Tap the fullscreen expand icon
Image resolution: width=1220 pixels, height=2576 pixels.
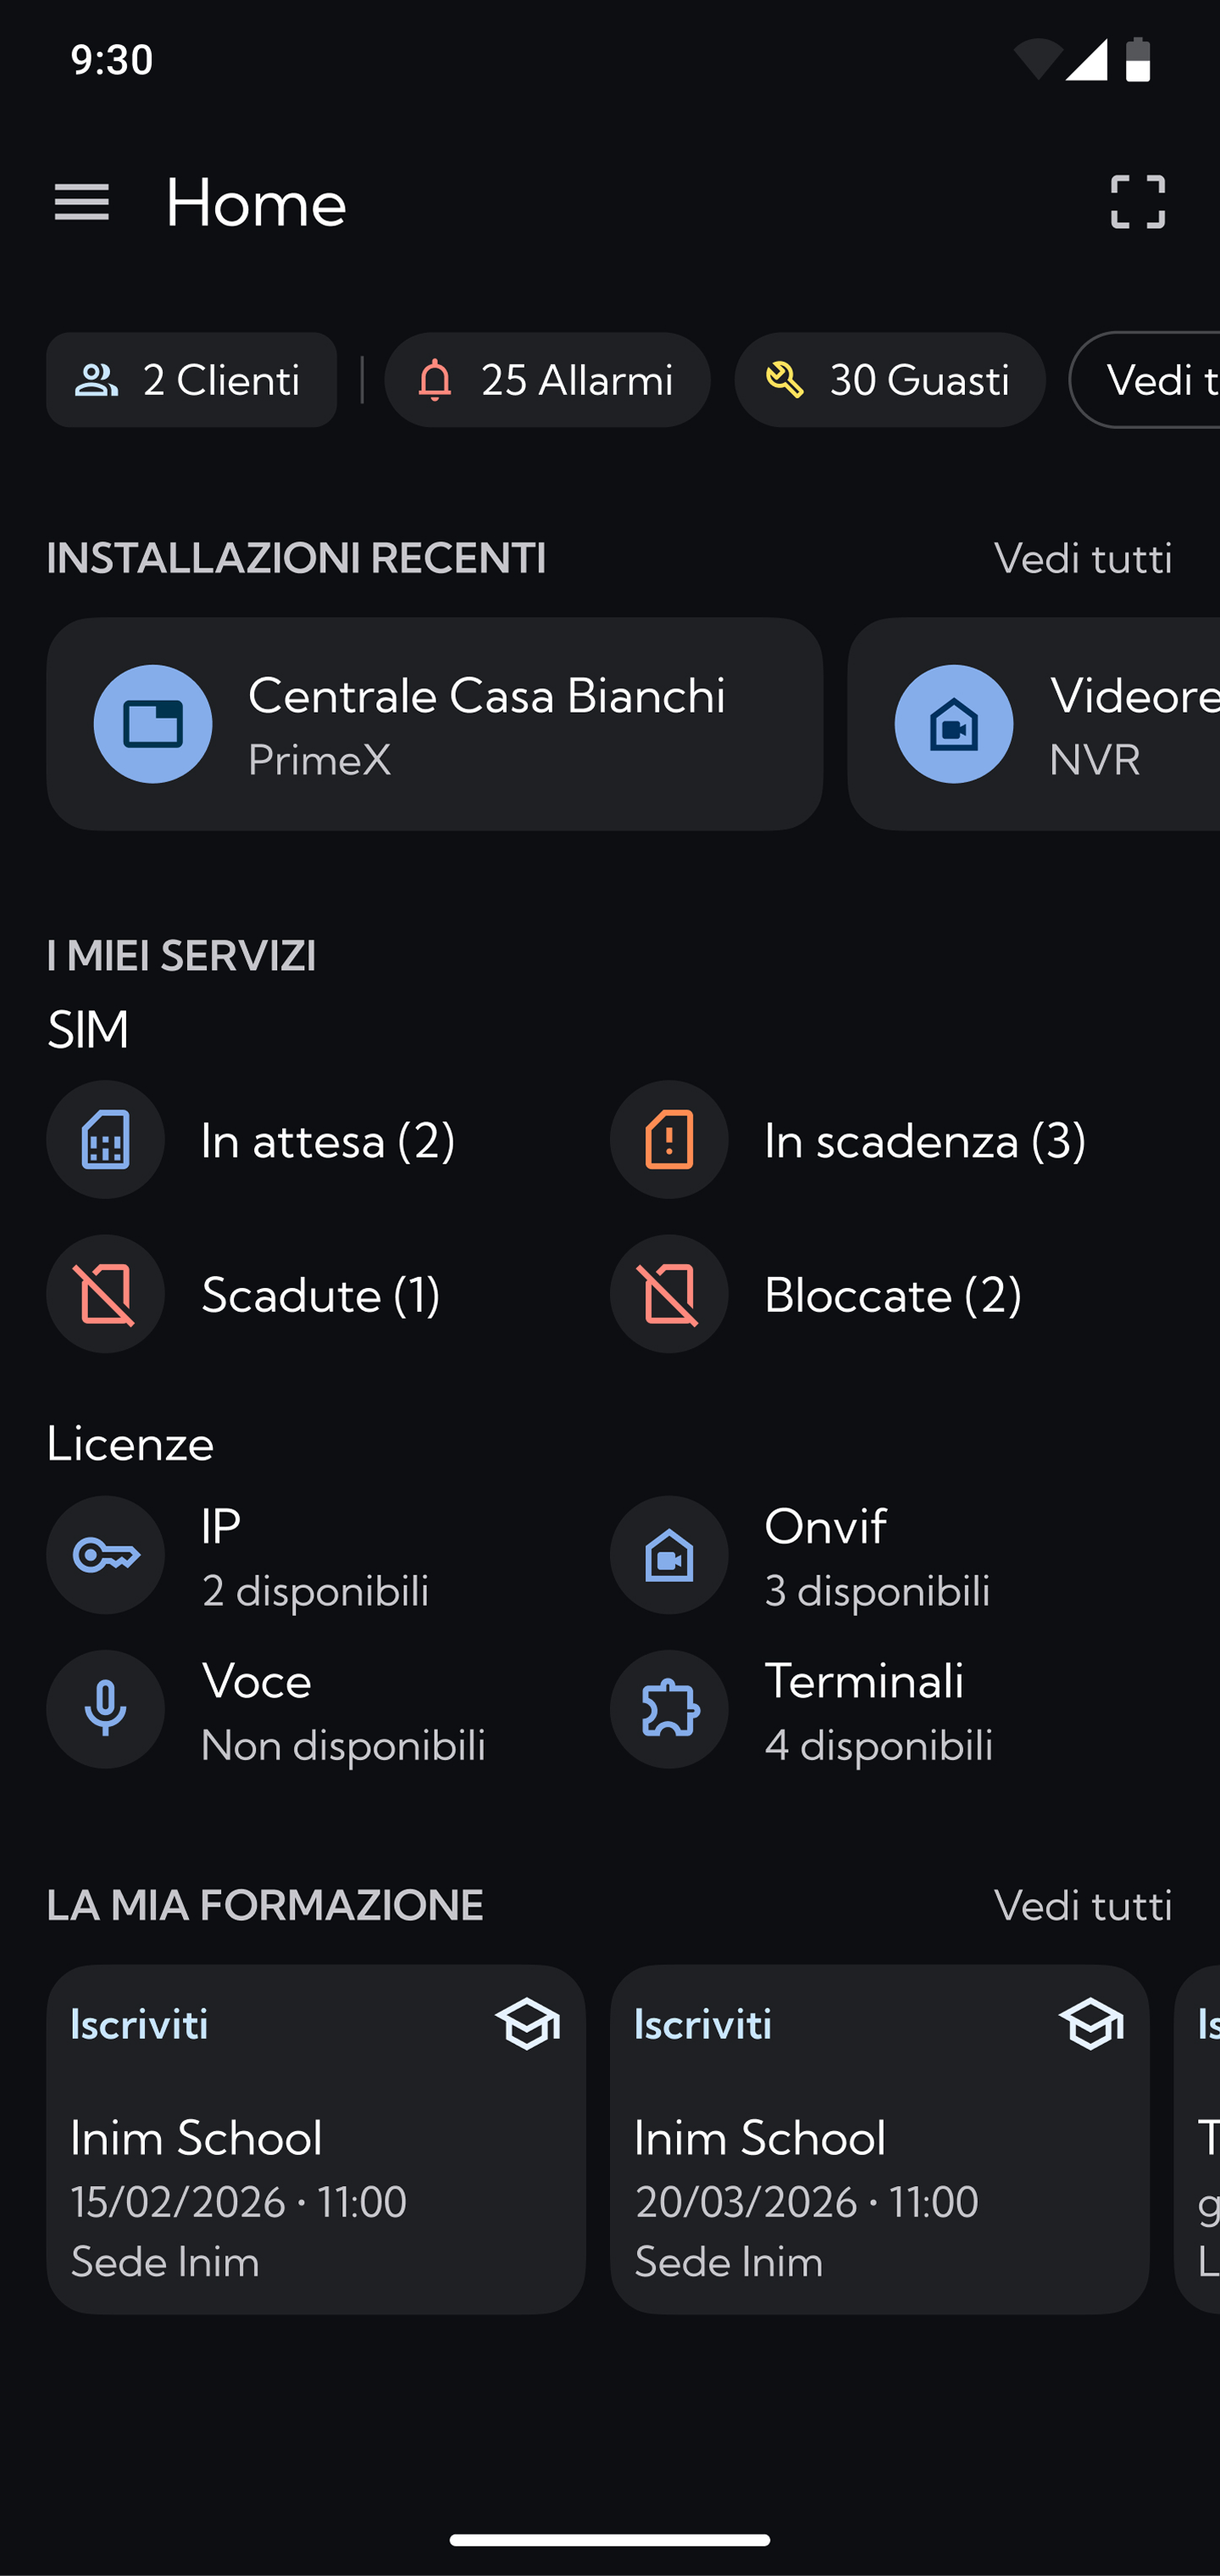pos(1137,202)
